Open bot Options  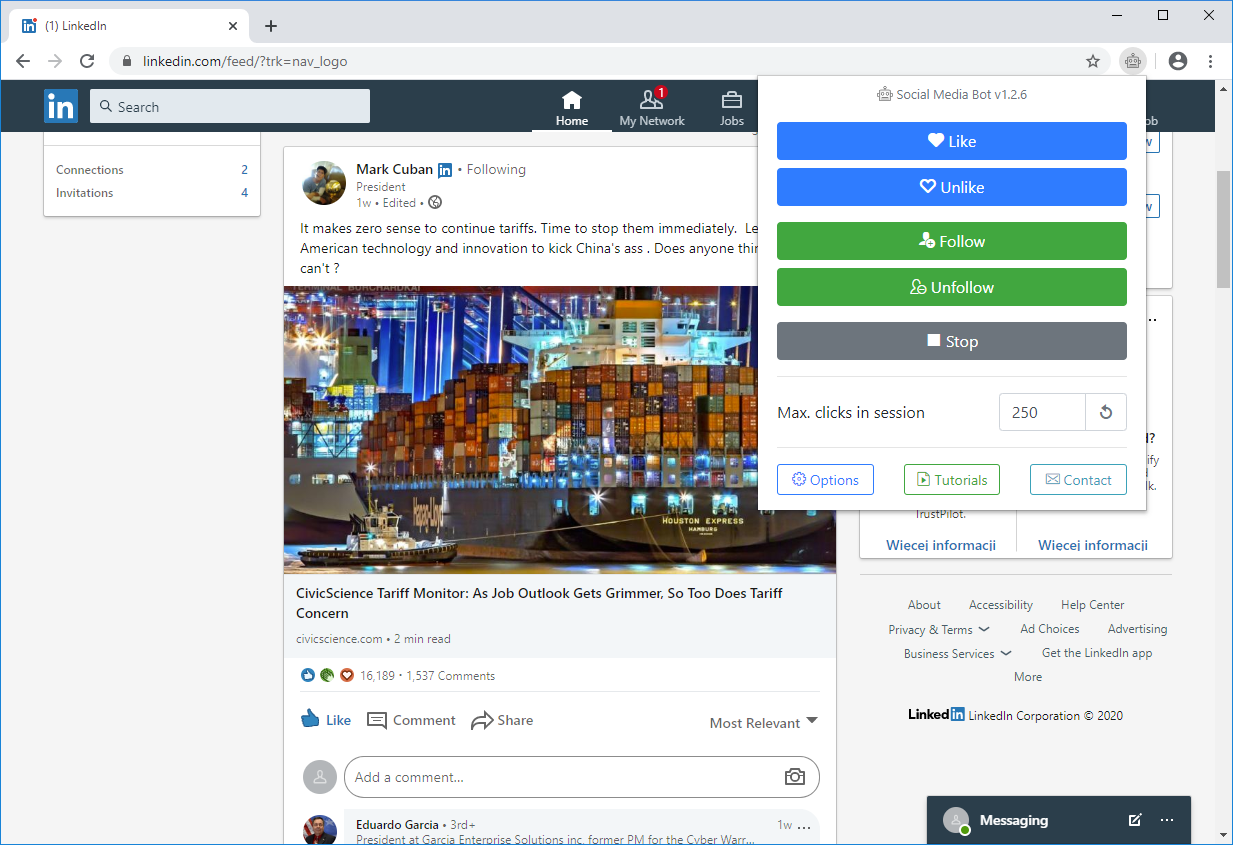pyautogui.click(x=825, y=480)
